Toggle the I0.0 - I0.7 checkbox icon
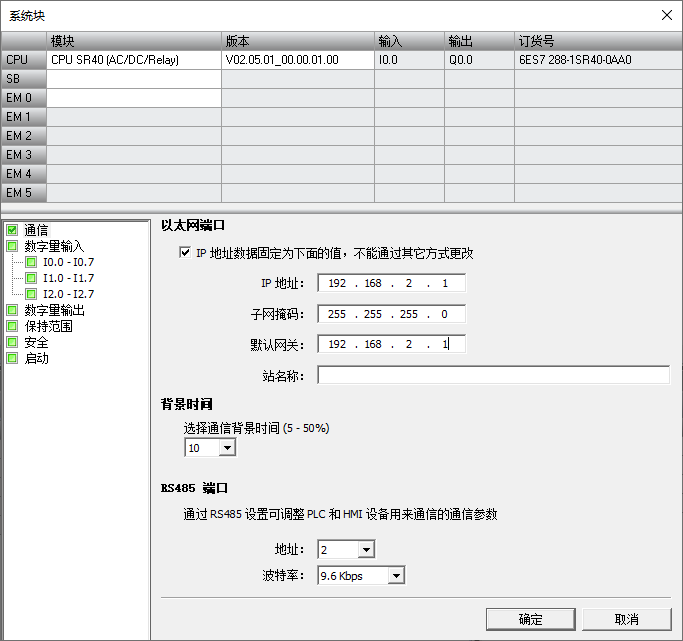This screenshot has height=641, width=683. (x=31, y=262)
